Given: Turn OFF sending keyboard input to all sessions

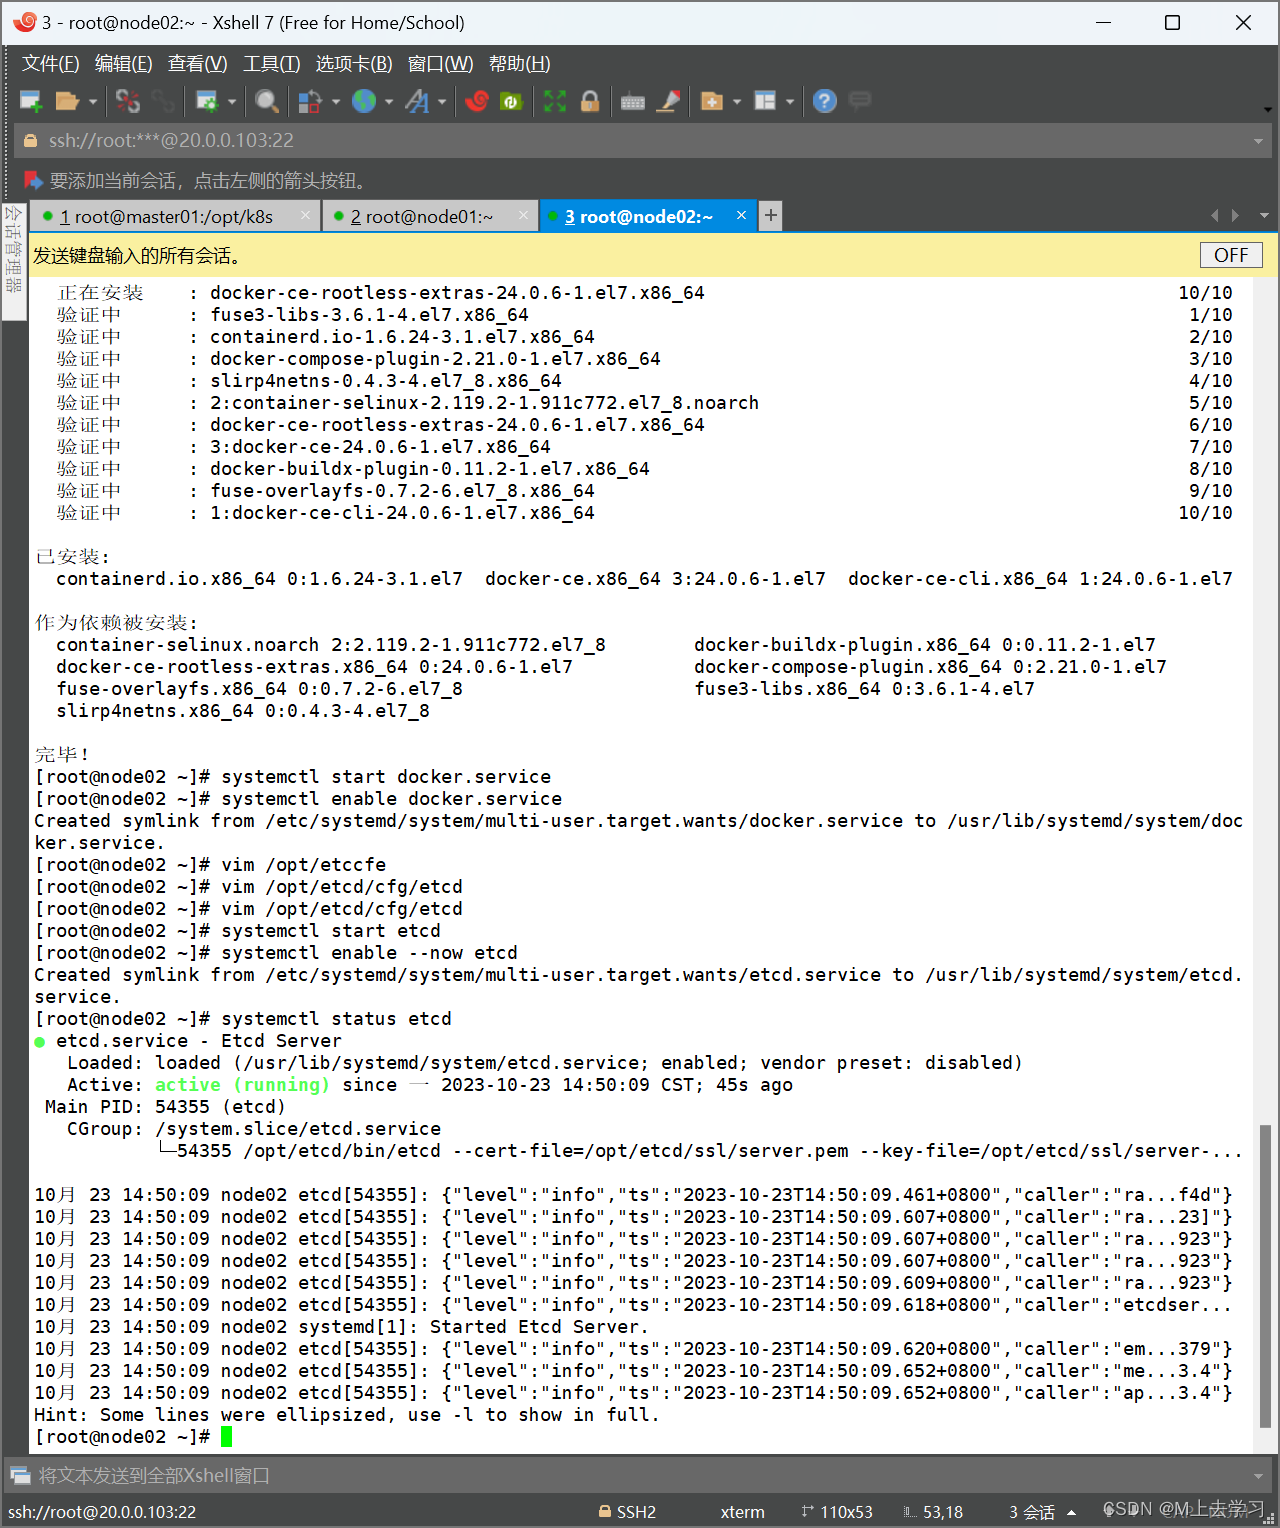Looking at the screenshot, I should [x=1231, y=255].
